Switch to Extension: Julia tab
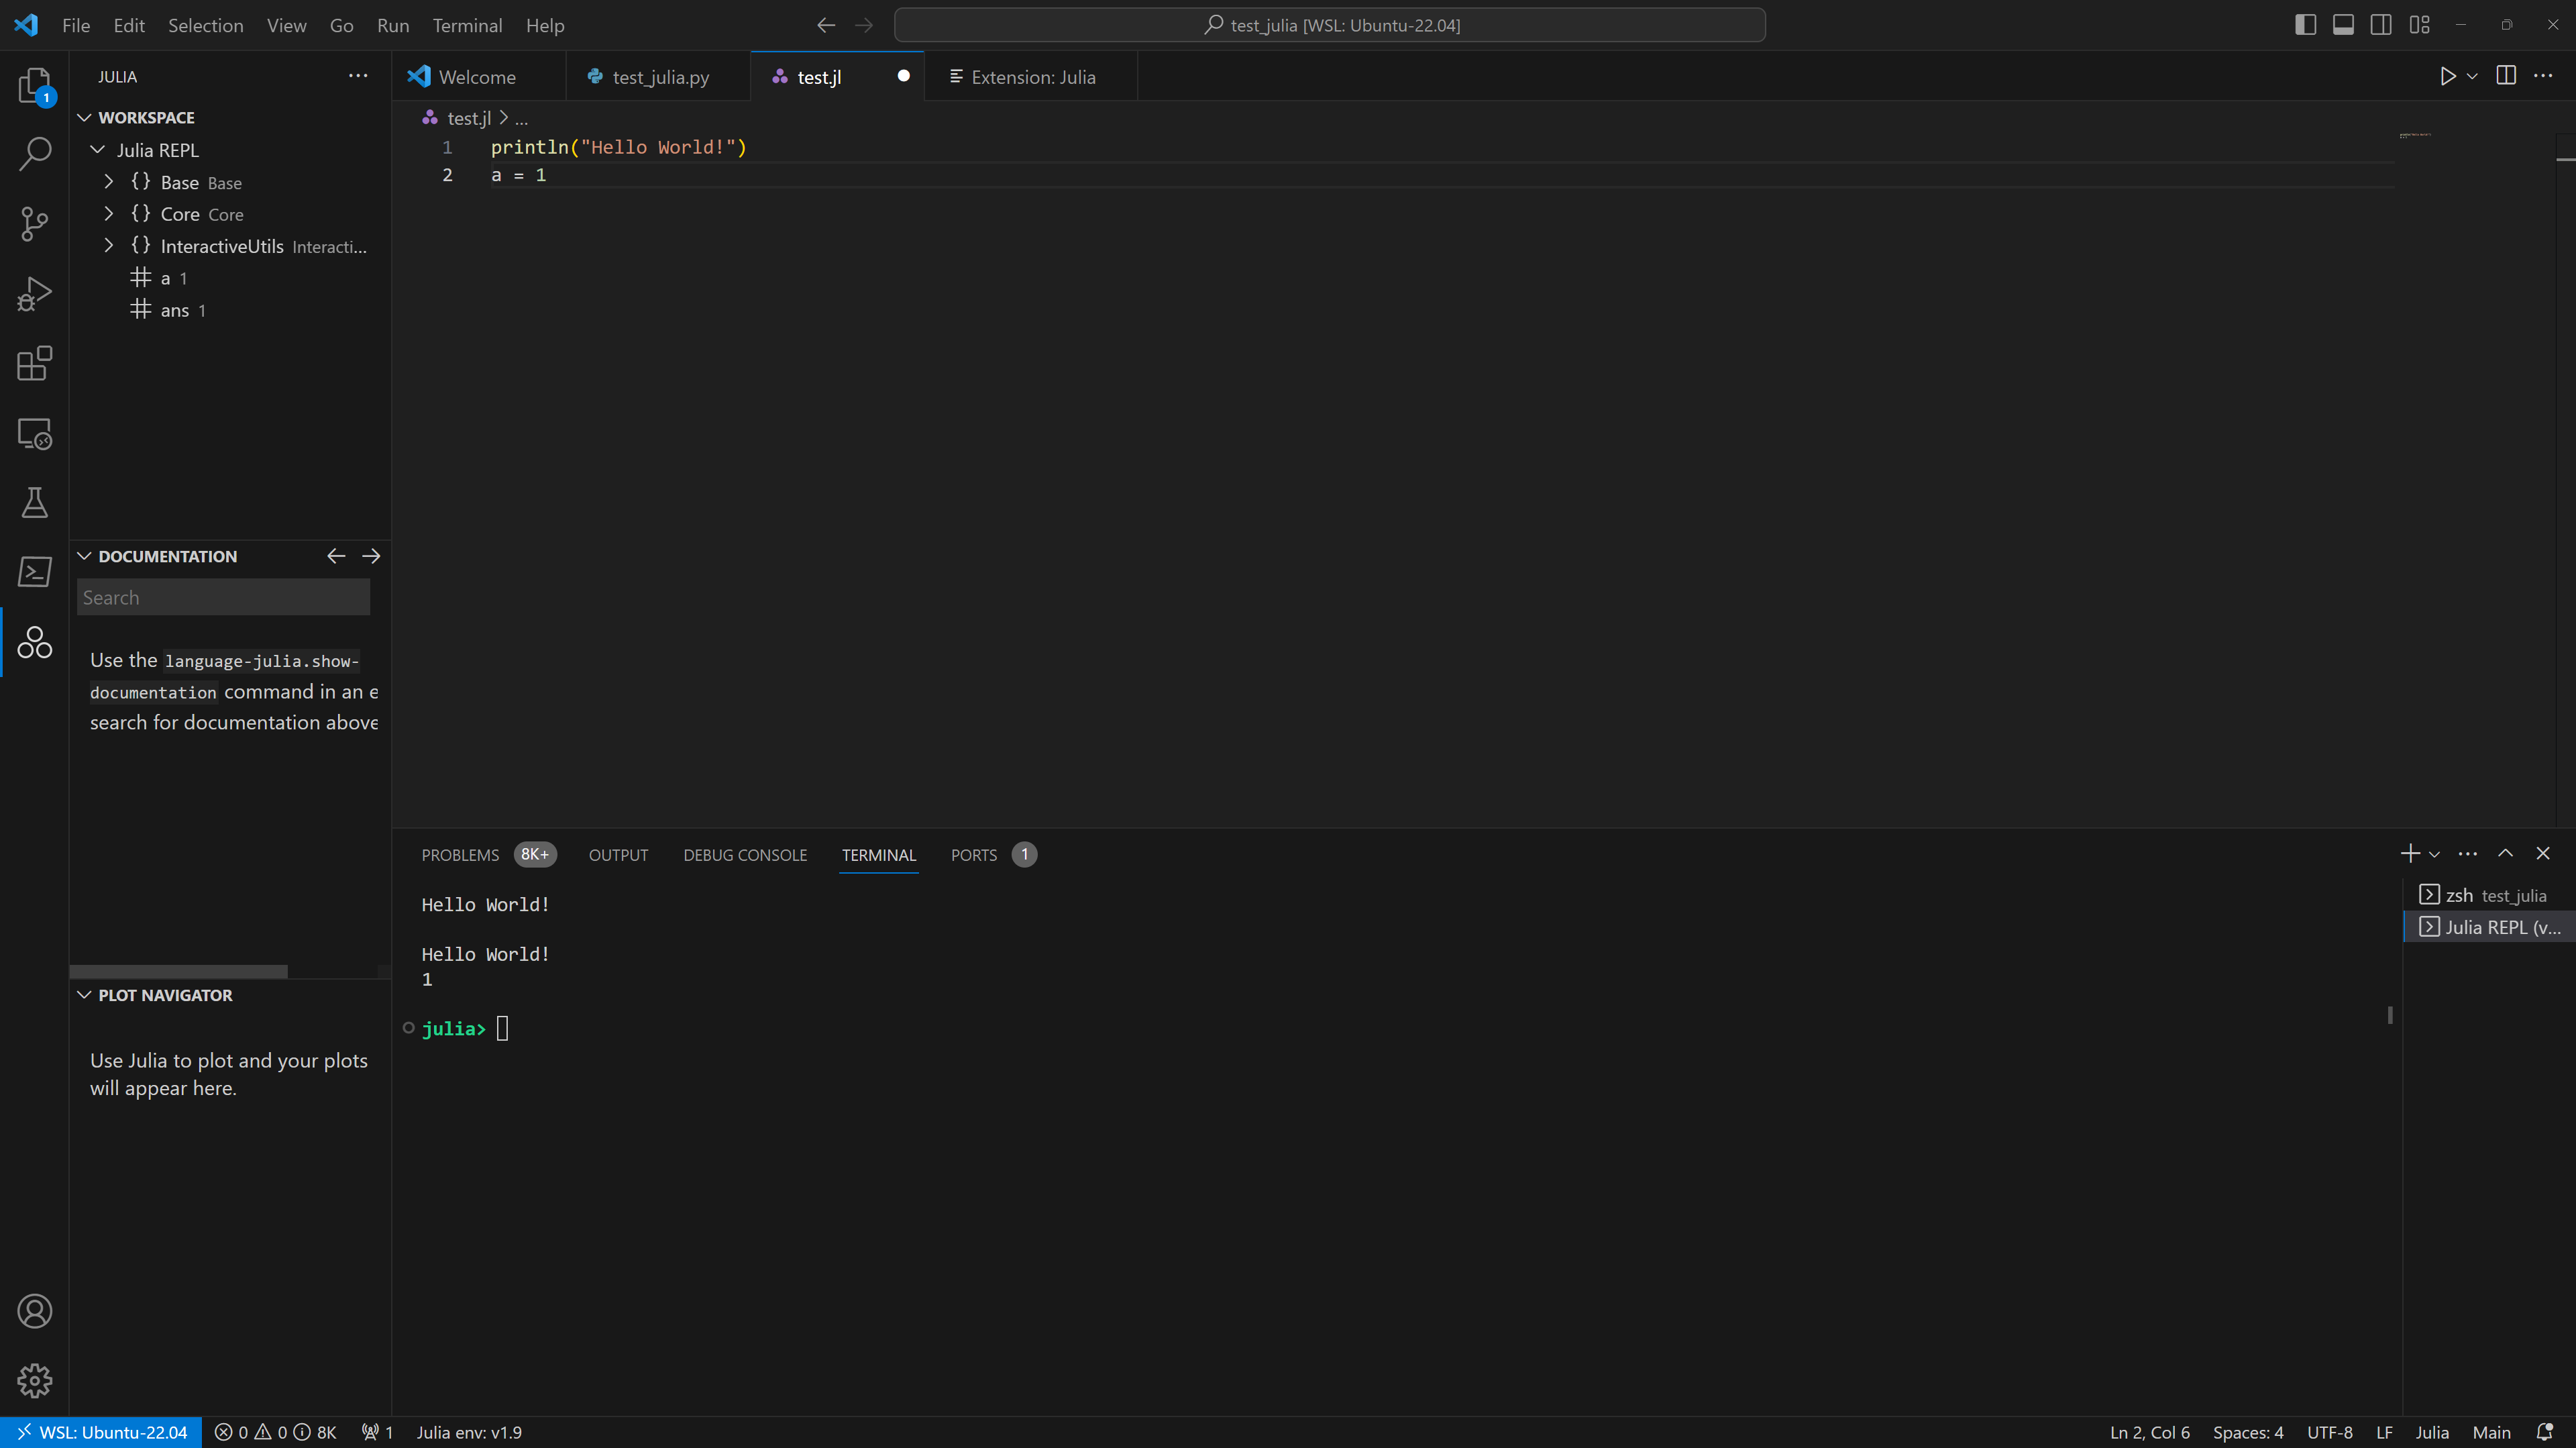 point(1032,77)
